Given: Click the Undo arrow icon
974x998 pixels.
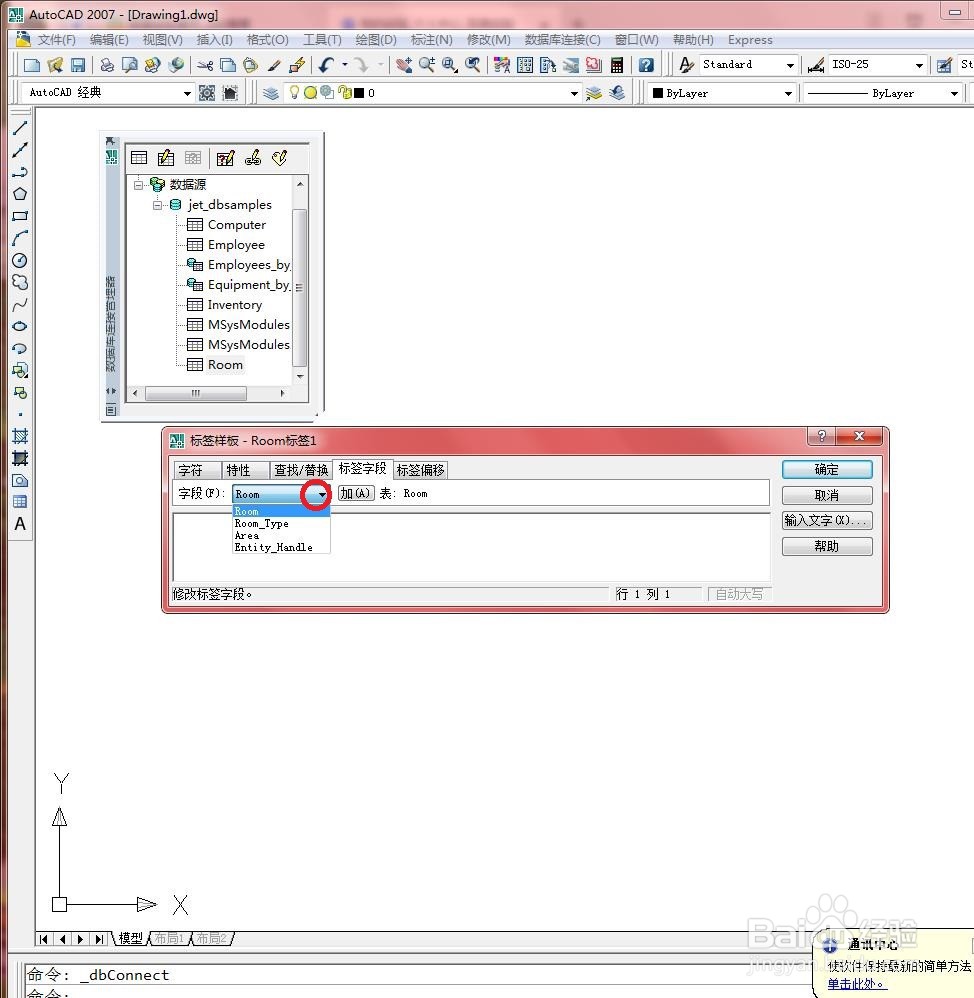Looking at the screenshot, I should pyautogui.click(x=326, y=64).
